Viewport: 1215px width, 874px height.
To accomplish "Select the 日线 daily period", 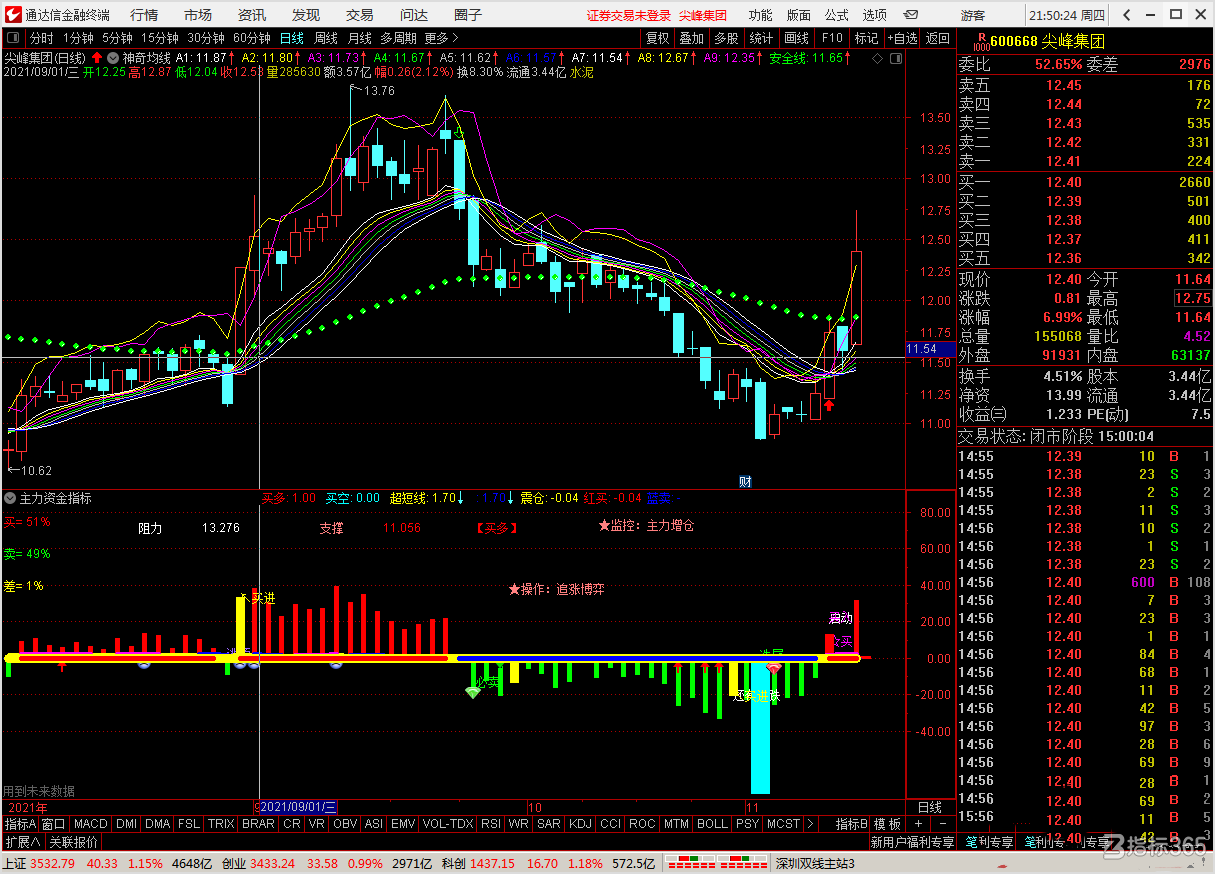I will (292, 38).
